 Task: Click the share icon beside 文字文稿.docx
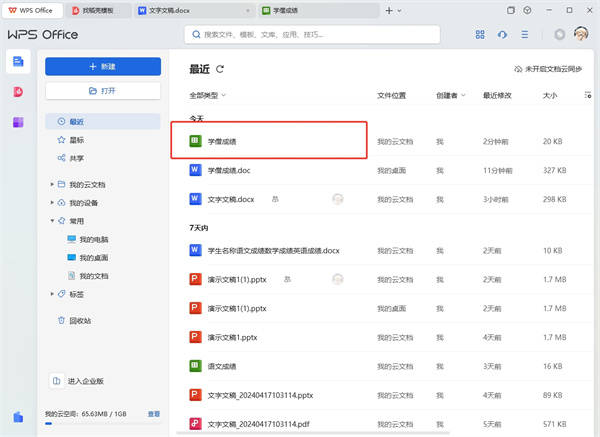point(275,199)
